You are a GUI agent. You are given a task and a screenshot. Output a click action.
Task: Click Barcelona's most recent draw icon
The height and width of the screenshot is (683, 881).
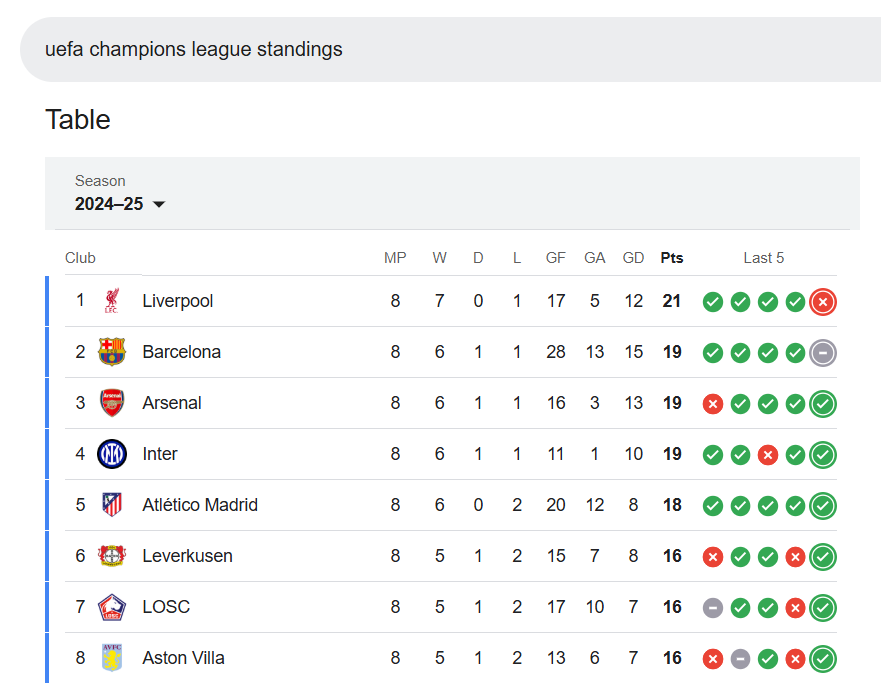click(x=823, y=353)
